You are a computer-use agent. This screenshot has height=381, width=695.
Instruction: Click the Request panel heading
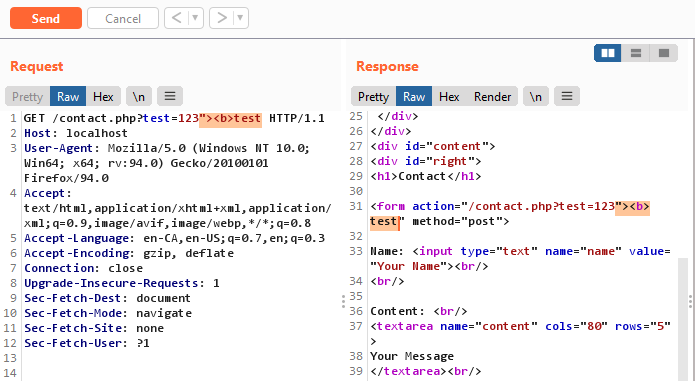coord(37,66)
